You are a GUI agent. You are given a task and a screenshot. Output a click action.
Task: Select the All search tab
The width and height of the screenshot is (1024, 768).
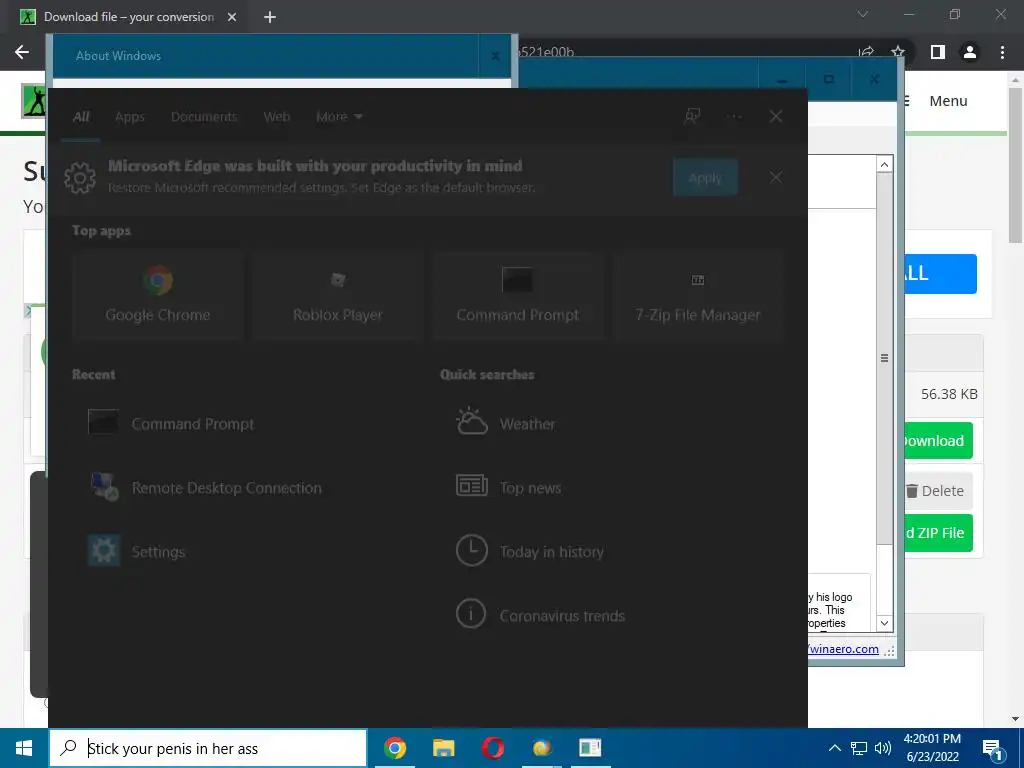81,117
